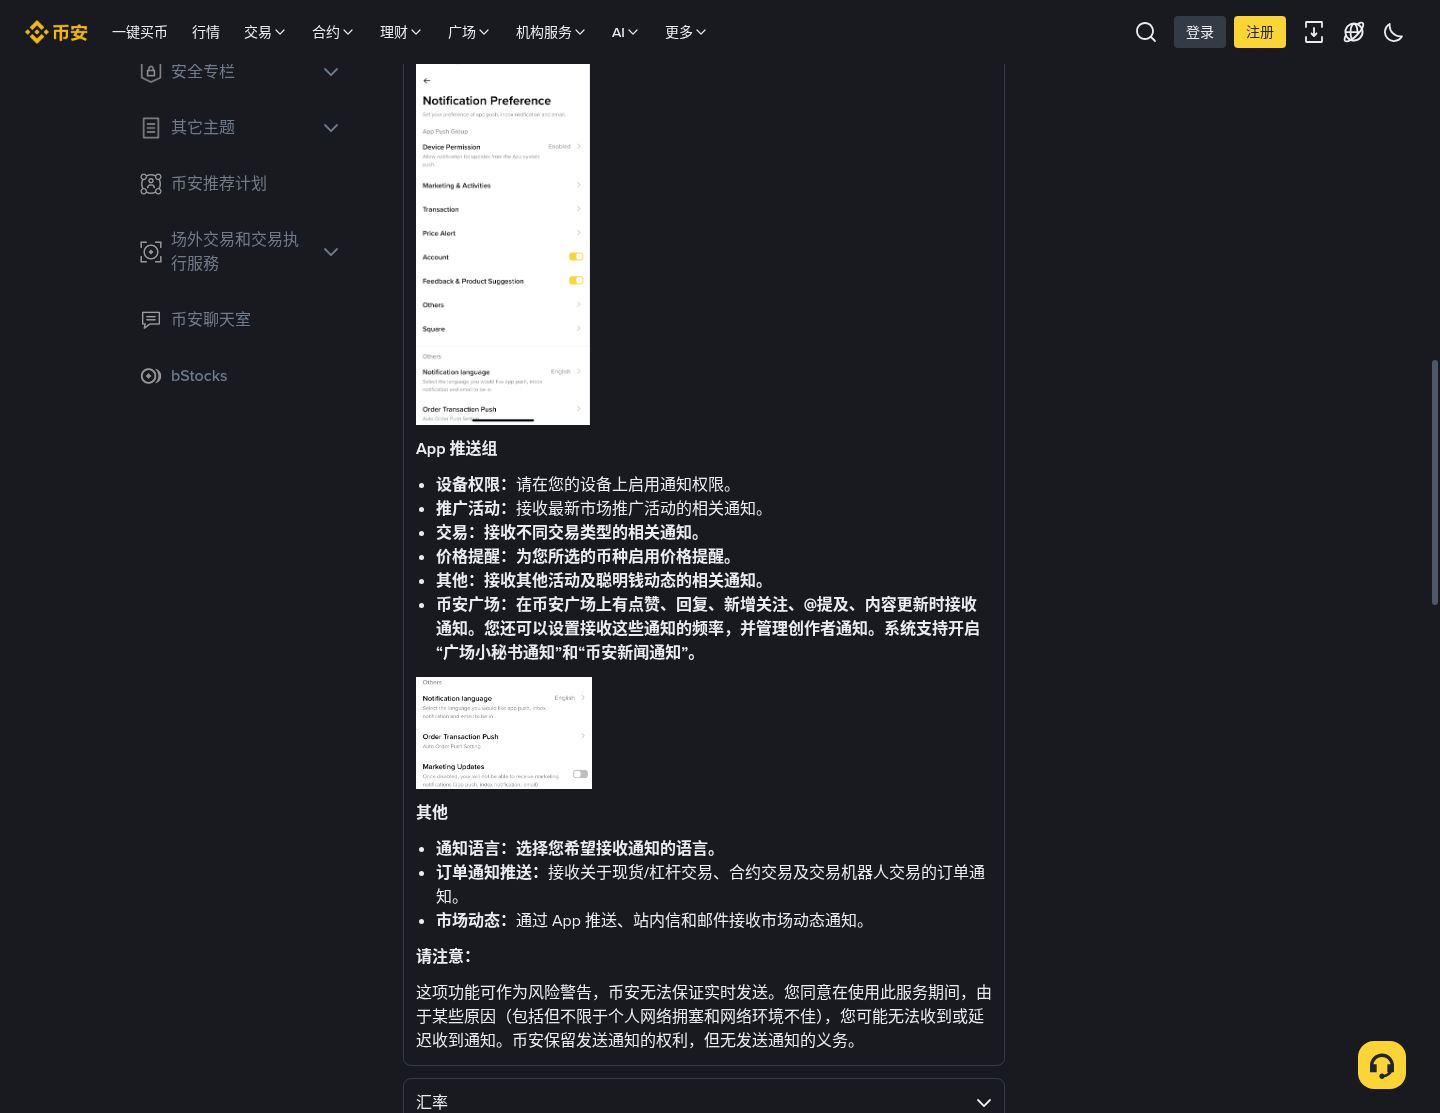Click the 场外交易 sidebar icon
This screenshot has height=1113, width=1440.
pos(151,252)
